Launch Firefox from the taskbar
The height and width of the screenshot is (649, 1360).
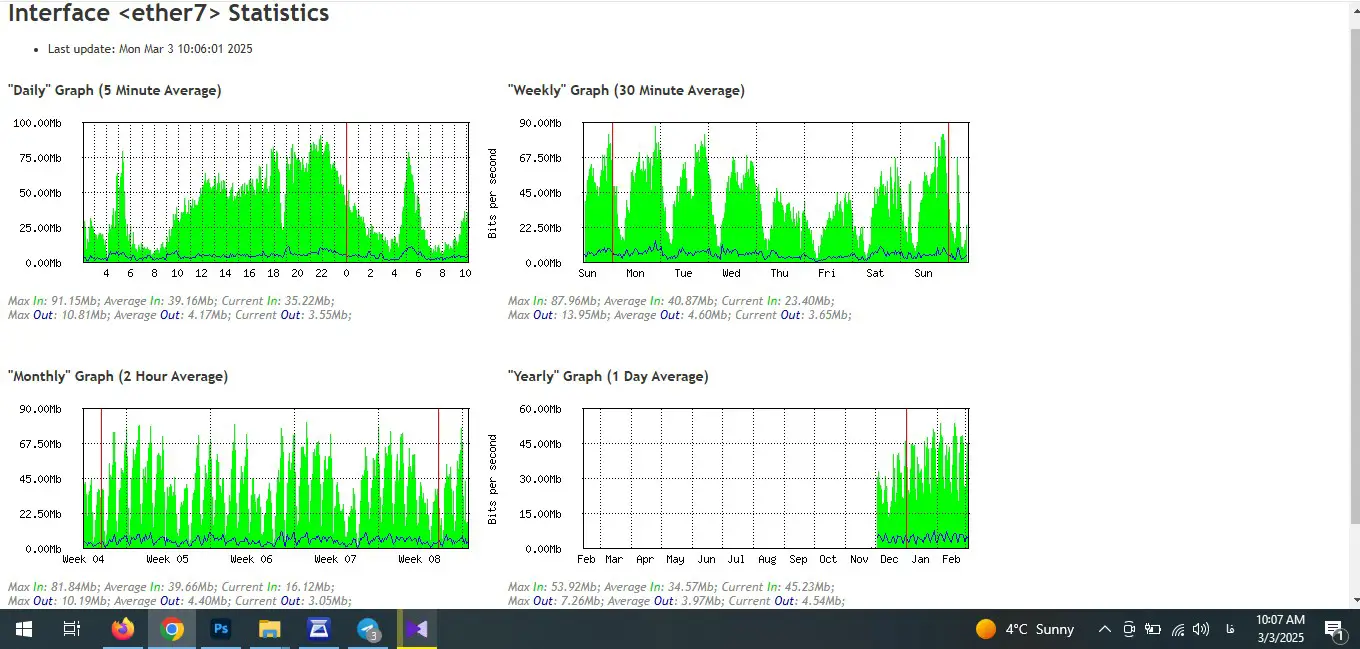pyautogui.click(x=123, y=629)
